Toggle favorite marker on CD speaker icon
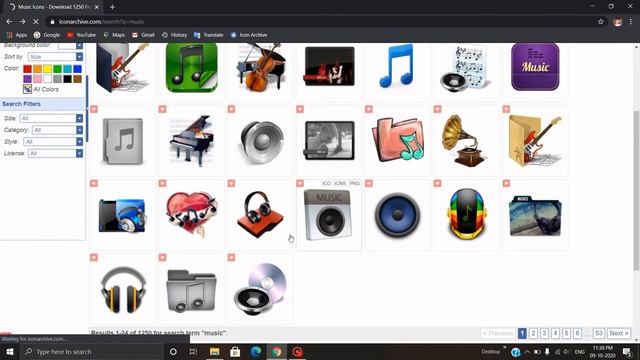The image size is (640, 360). tap(231, 258)
